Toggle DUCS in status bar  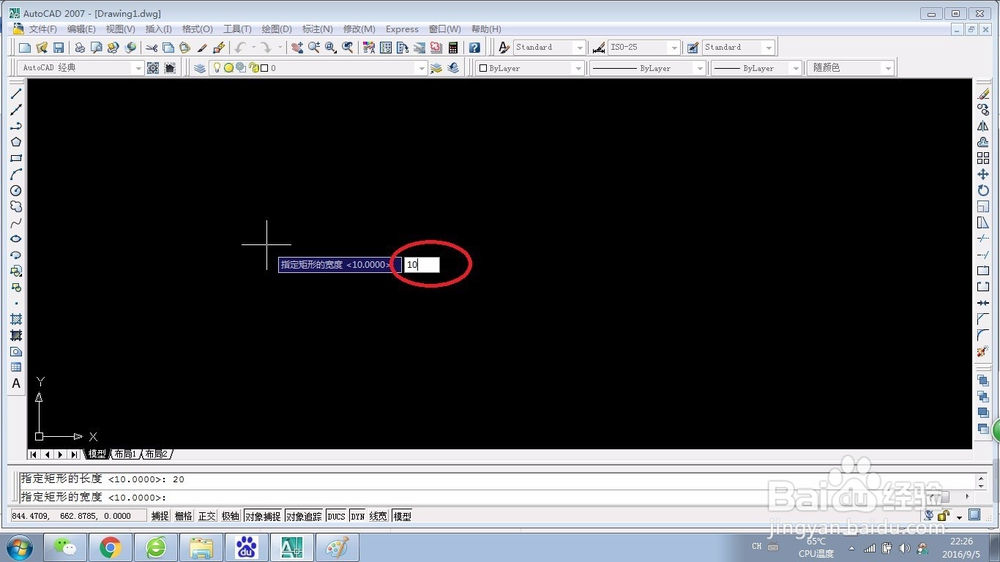tap(336, 516)
